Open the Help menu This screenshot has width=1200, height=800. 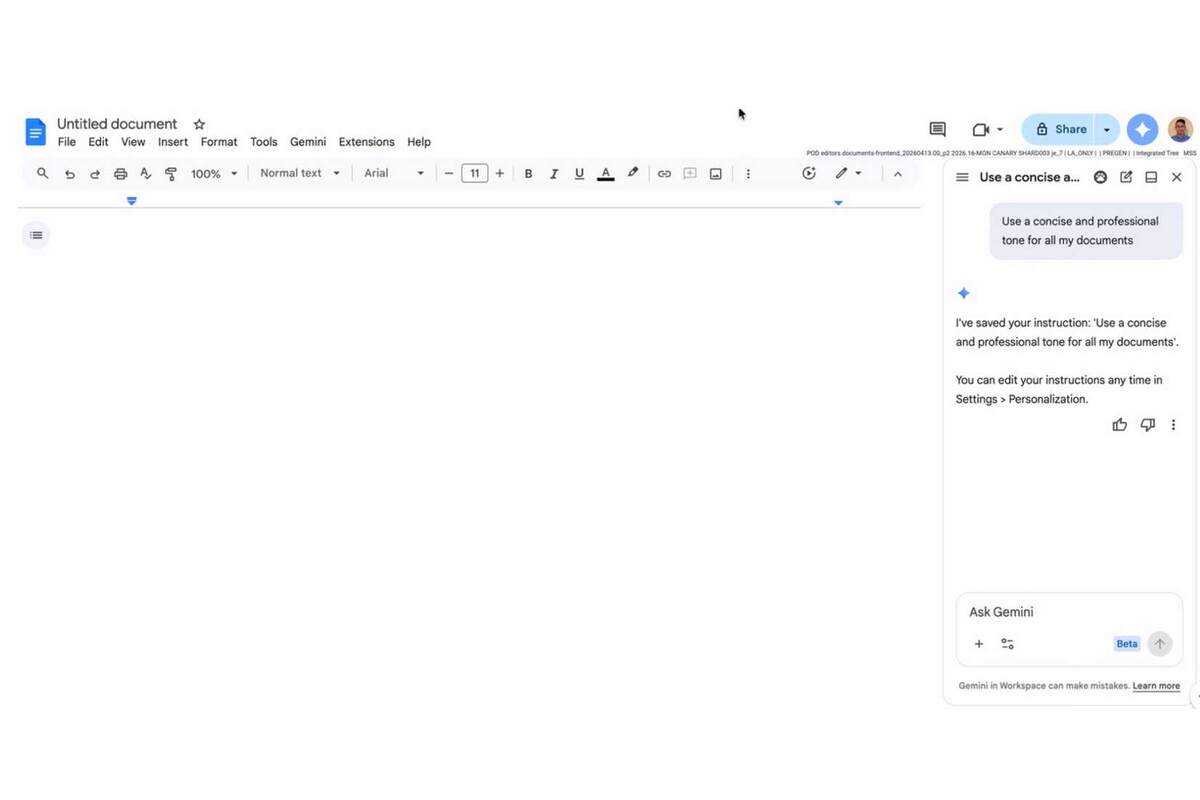point(419,142)
